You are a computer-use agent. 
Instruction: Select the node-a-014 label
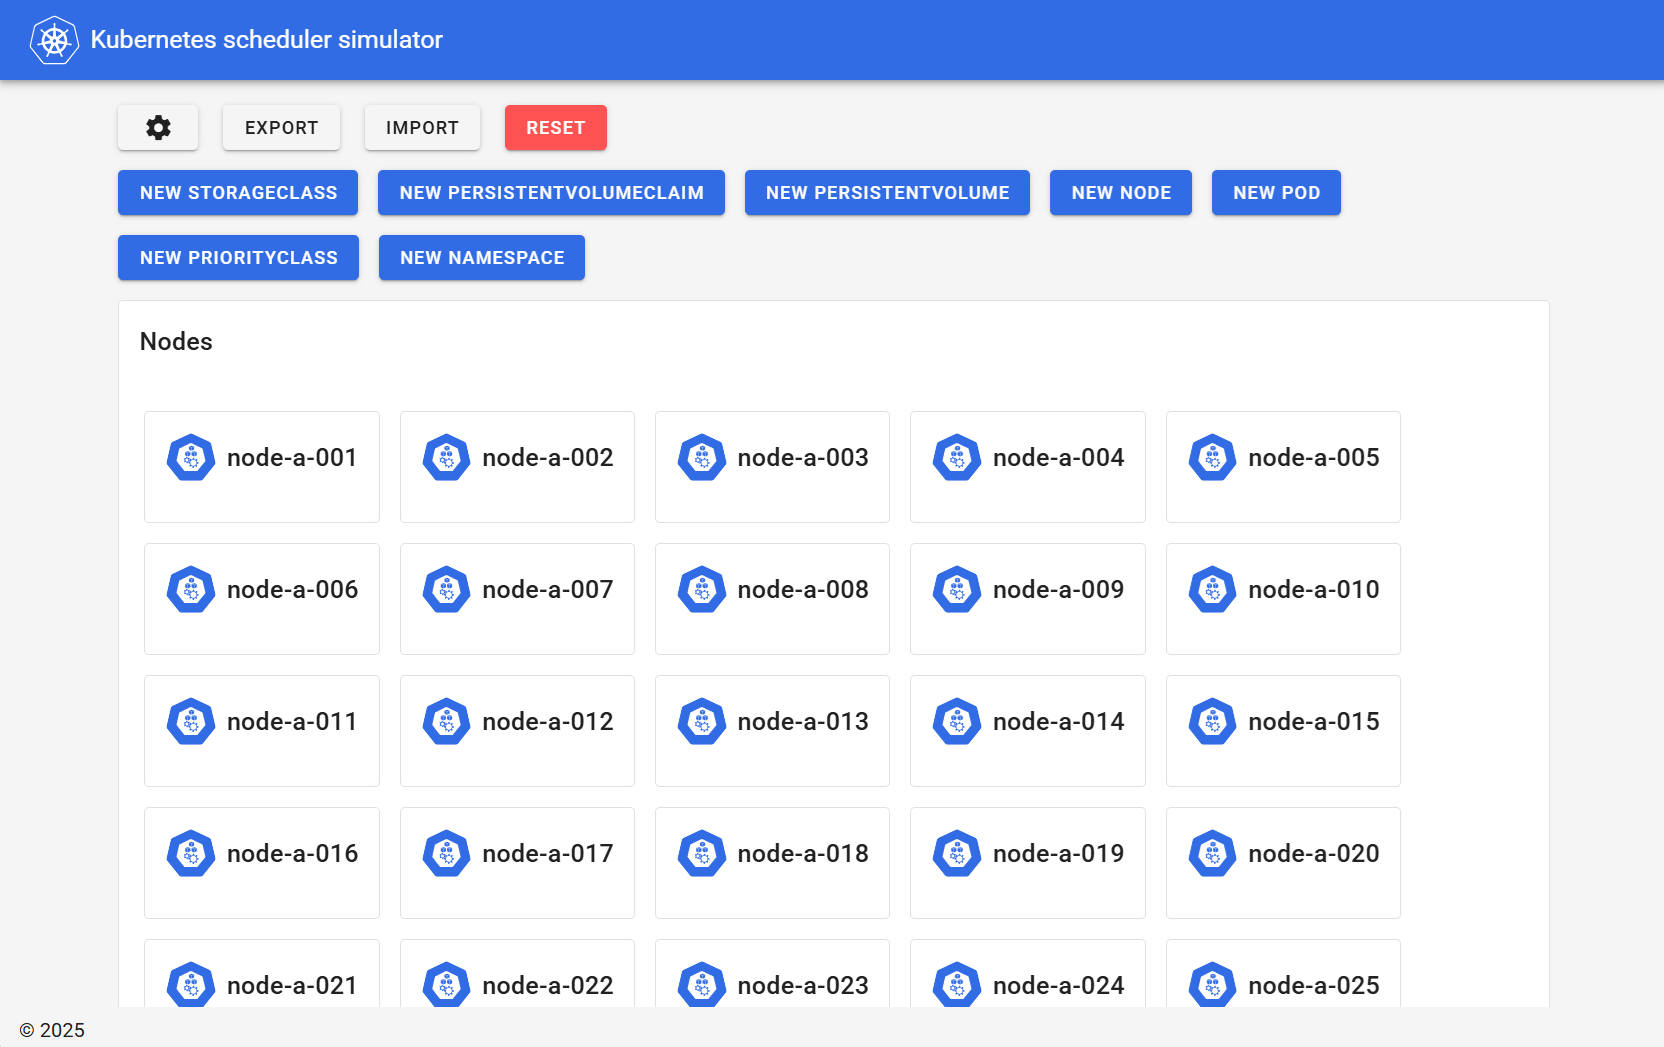(1059, 722)
